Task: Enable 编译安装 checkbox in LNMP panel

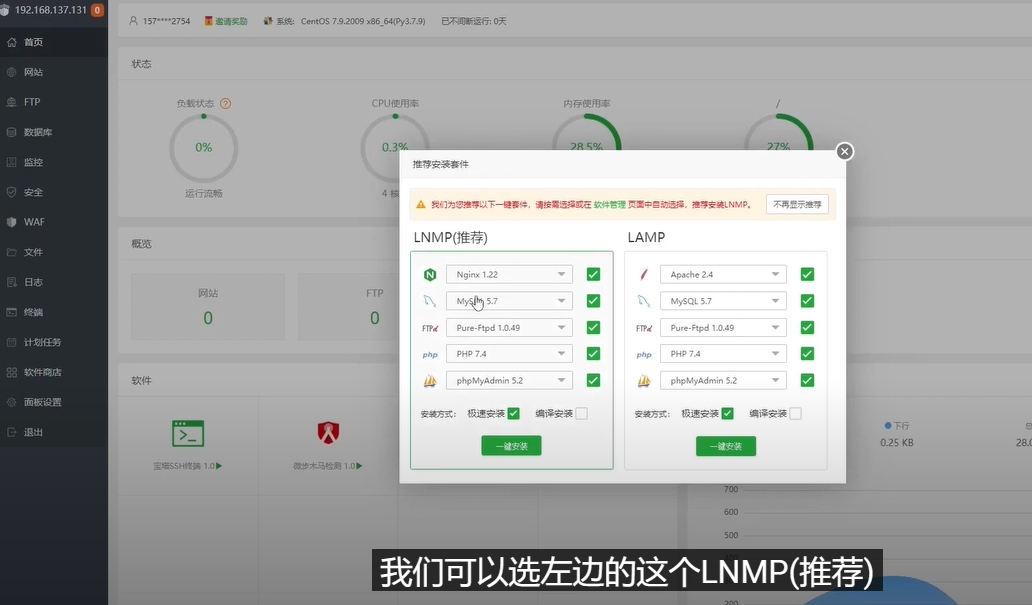Action: coord(581,413)
